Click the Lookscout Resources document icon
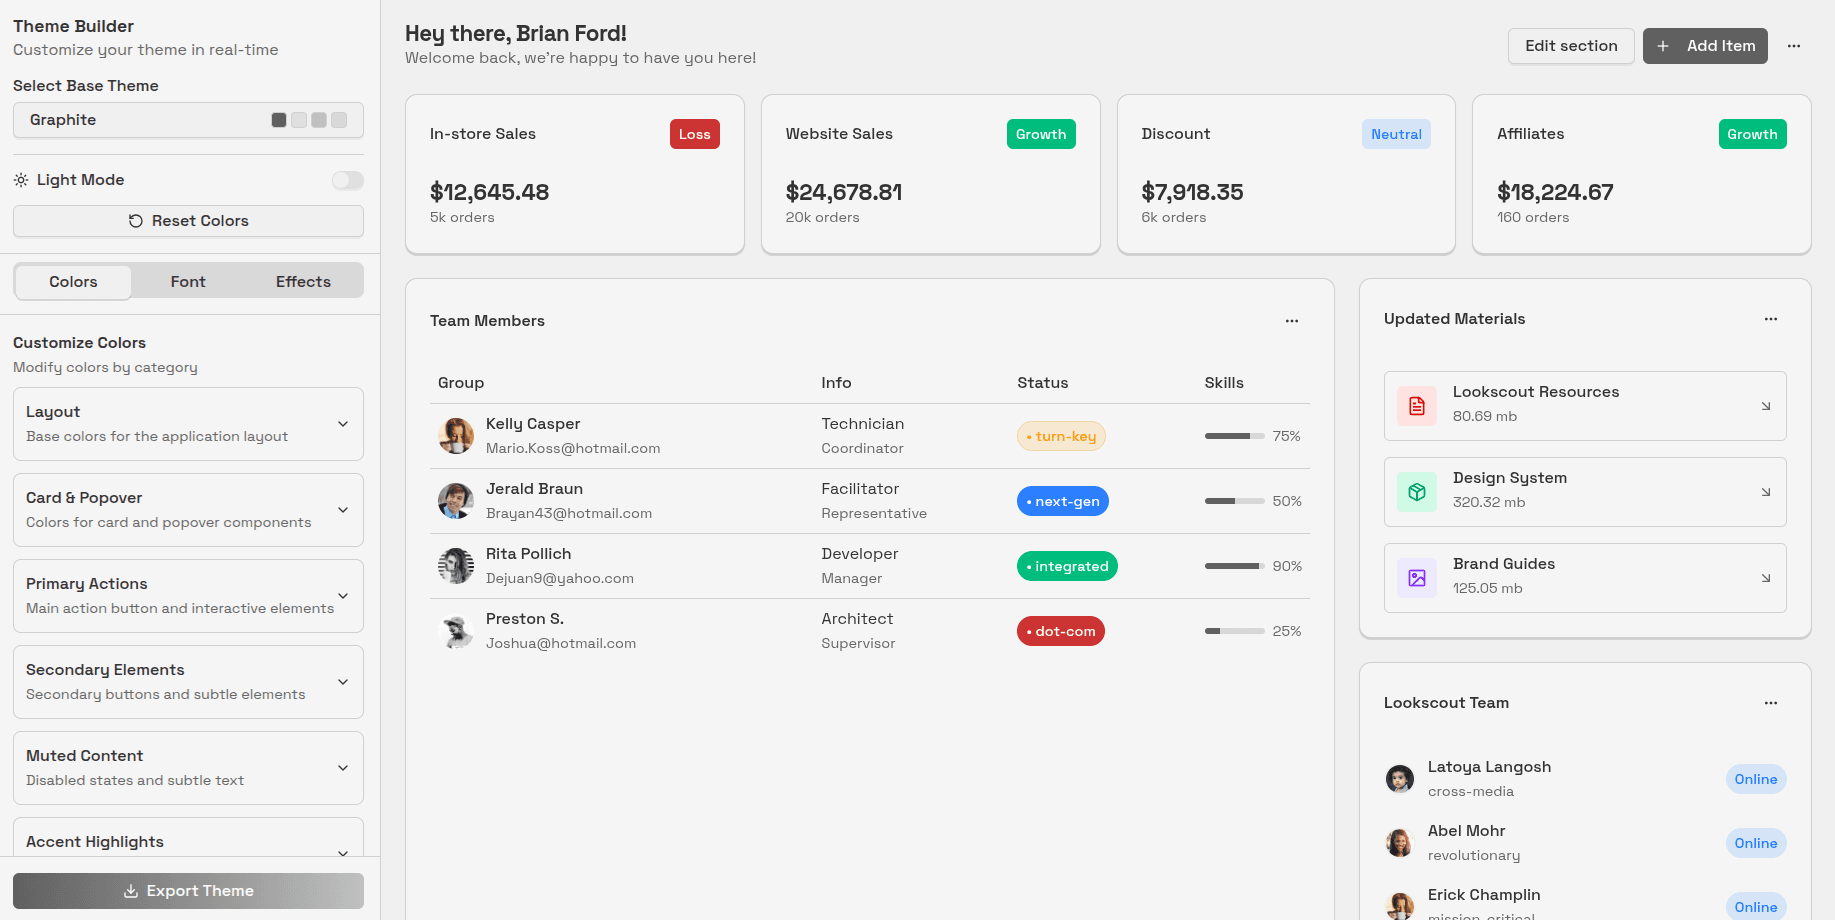The width and height of the screenshot is (1835, 920). pos(1416,406)
